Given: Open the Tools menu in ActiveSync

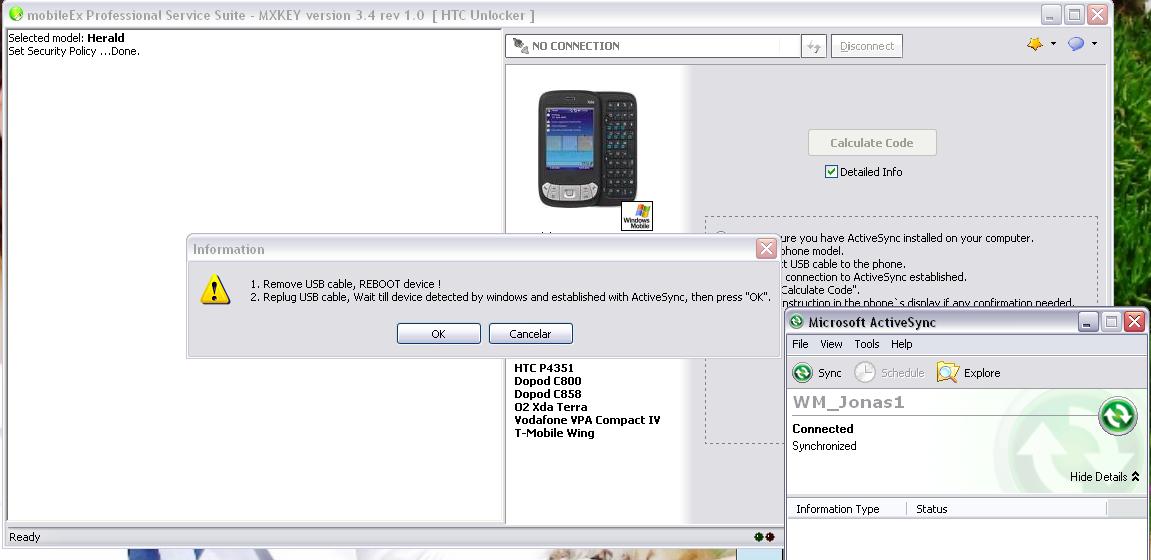Looking at the screenshot, I should click(x=866, y=343).
